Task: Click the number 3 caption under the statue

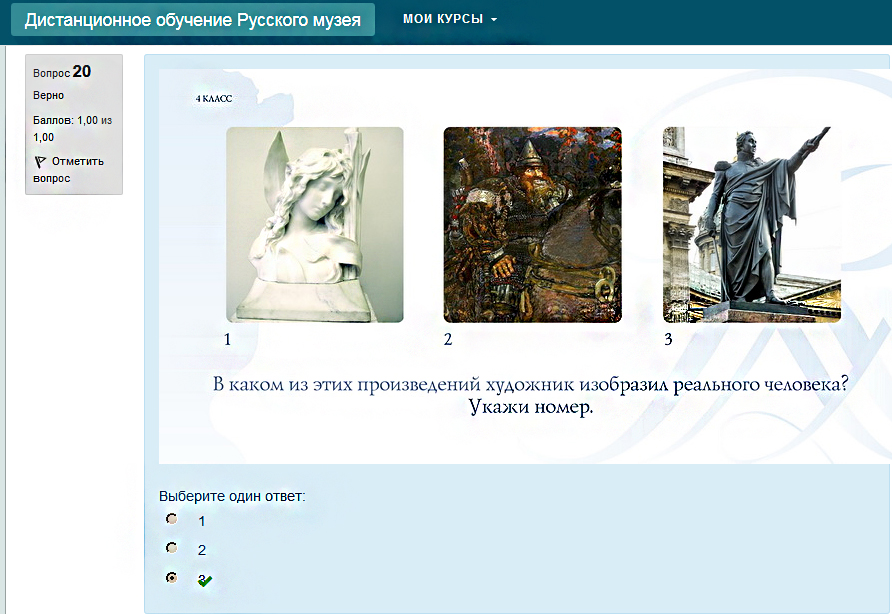Action: [x=668, y=339]
